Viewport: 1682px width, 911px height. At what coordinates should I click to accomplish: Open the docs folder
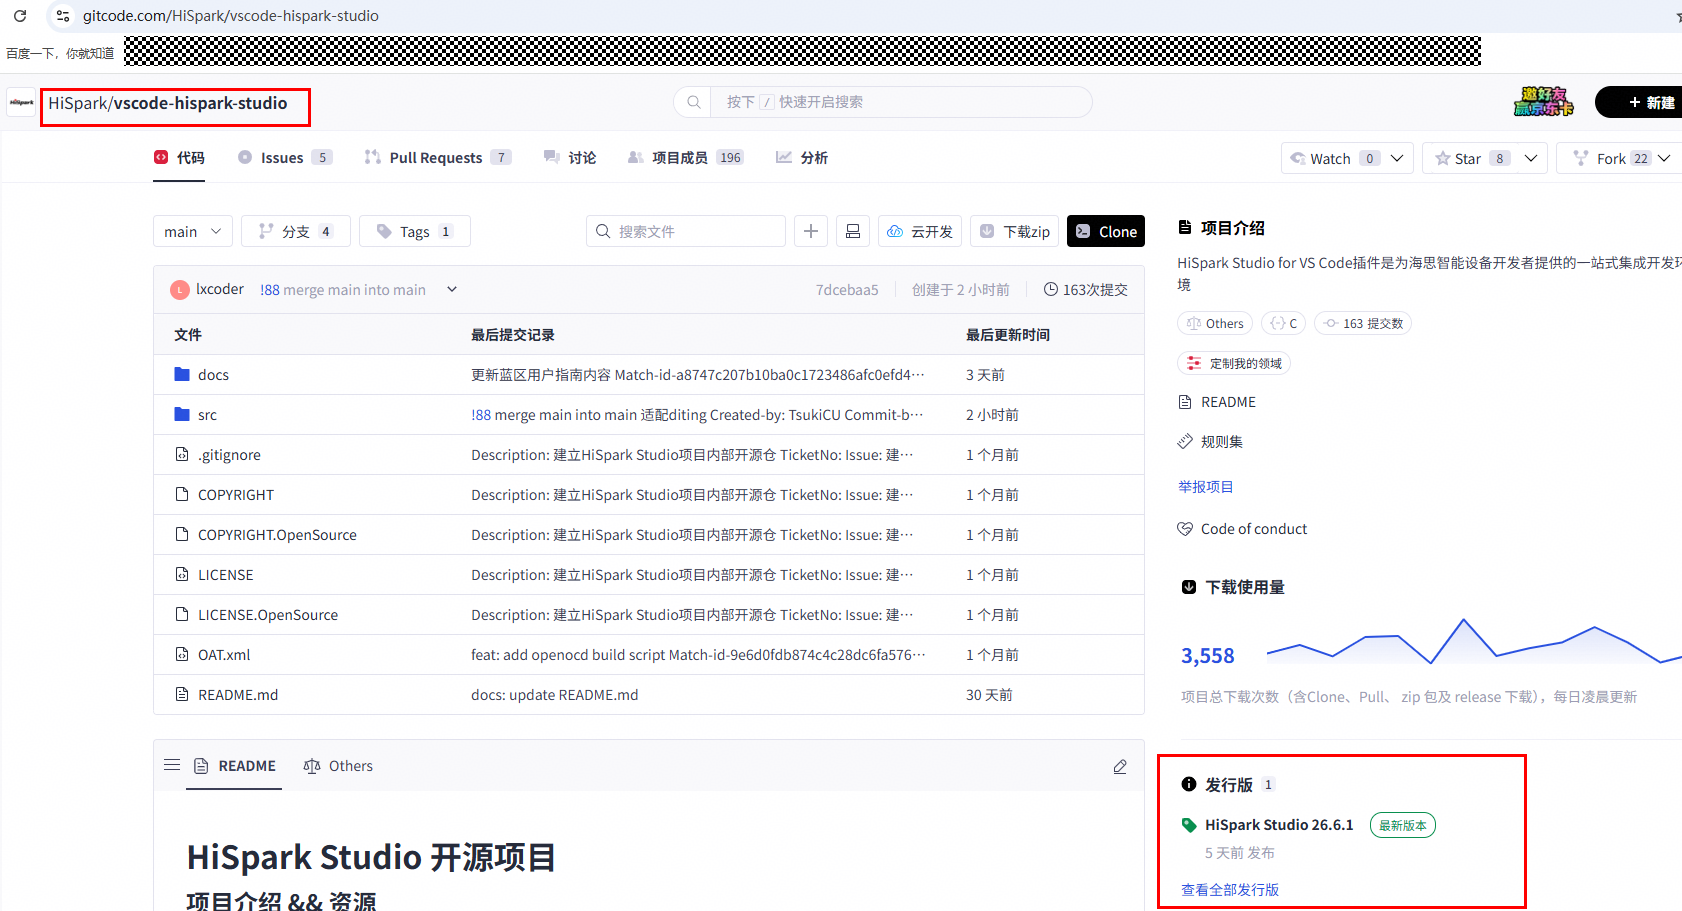[213, 375]
